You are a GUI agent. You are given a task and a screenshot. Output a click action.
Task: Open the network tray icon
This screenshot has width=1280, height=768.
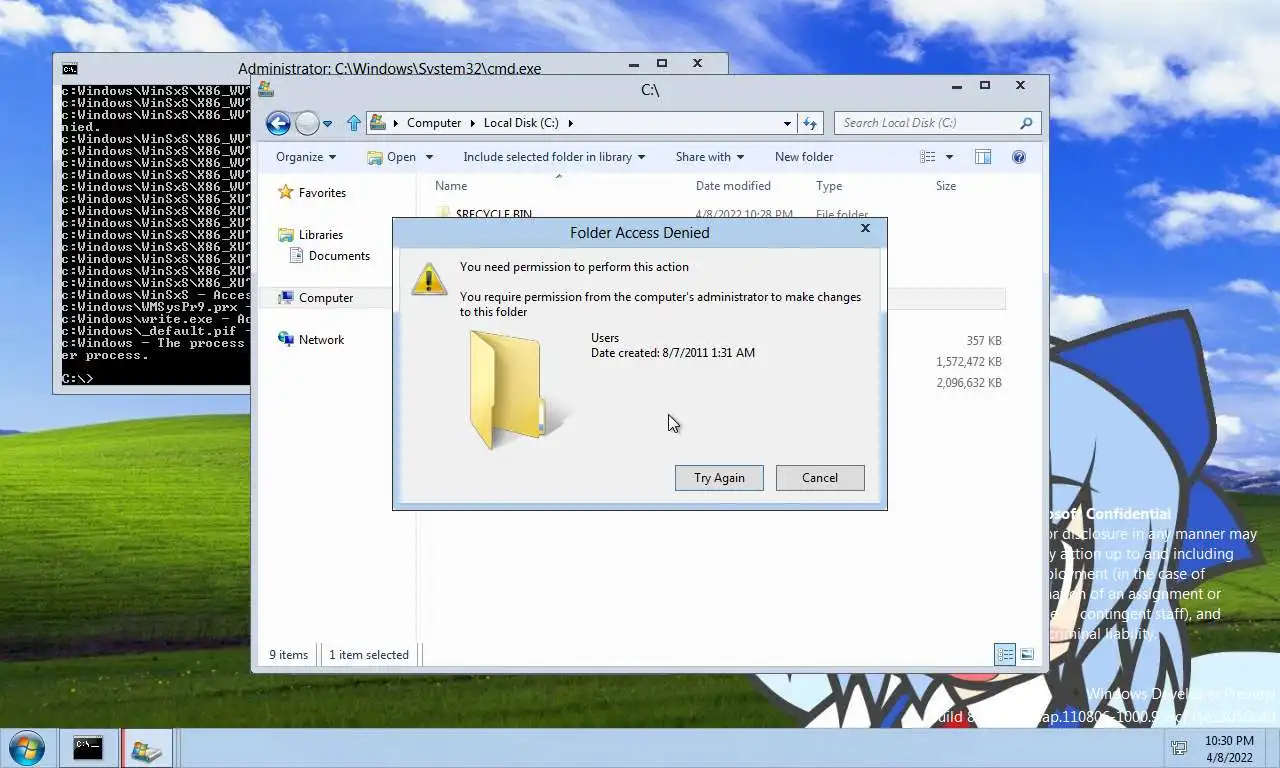[1180, 748]
